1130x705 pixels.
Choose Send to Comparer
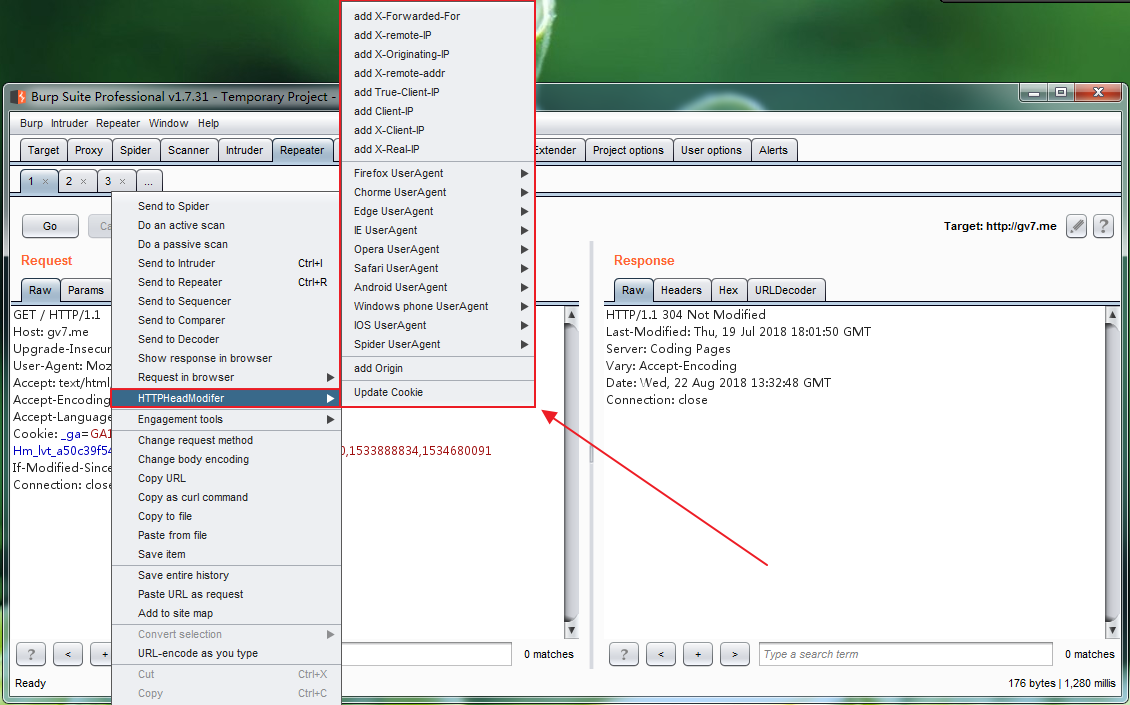point(226,320)
